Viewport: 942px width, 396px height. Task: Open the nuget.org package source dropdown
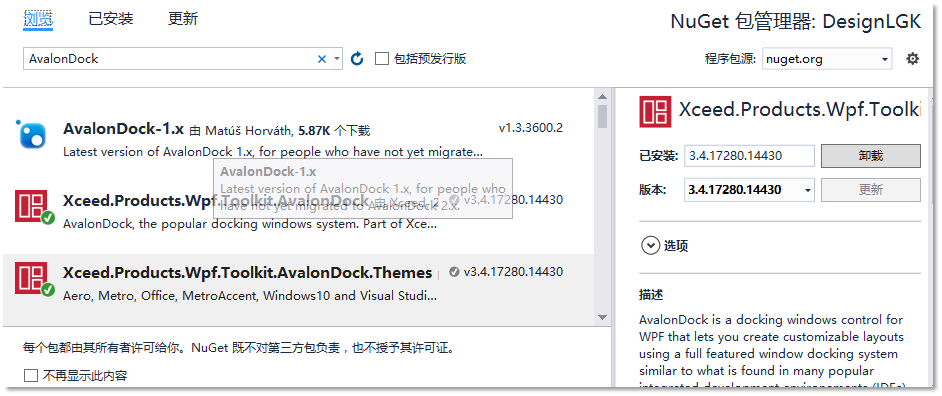pos(827,59)
